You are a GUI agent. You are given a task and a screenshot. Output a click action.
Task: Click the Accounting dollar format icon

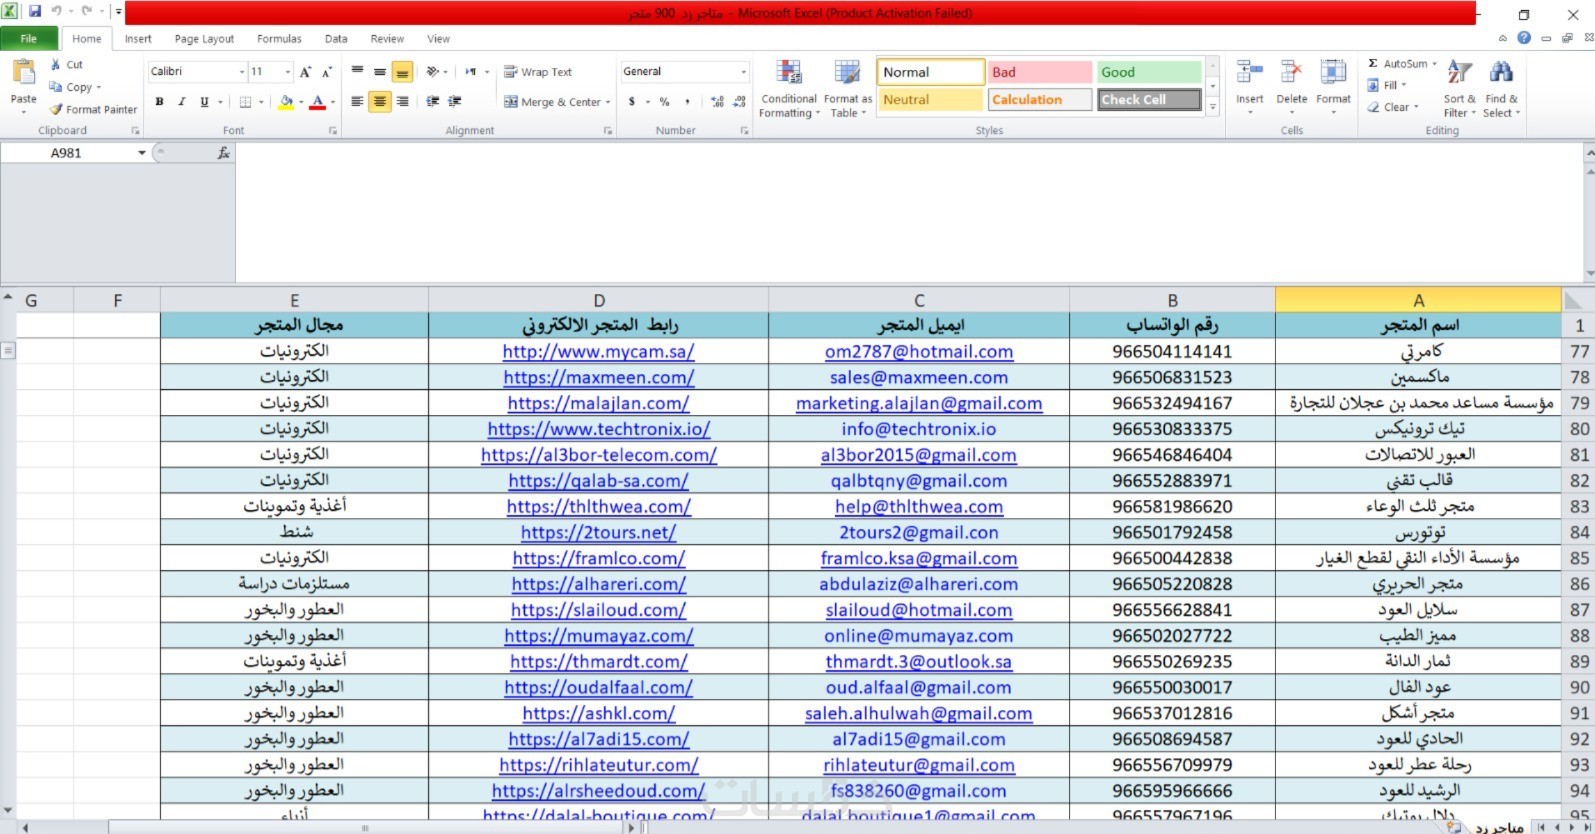632,101
